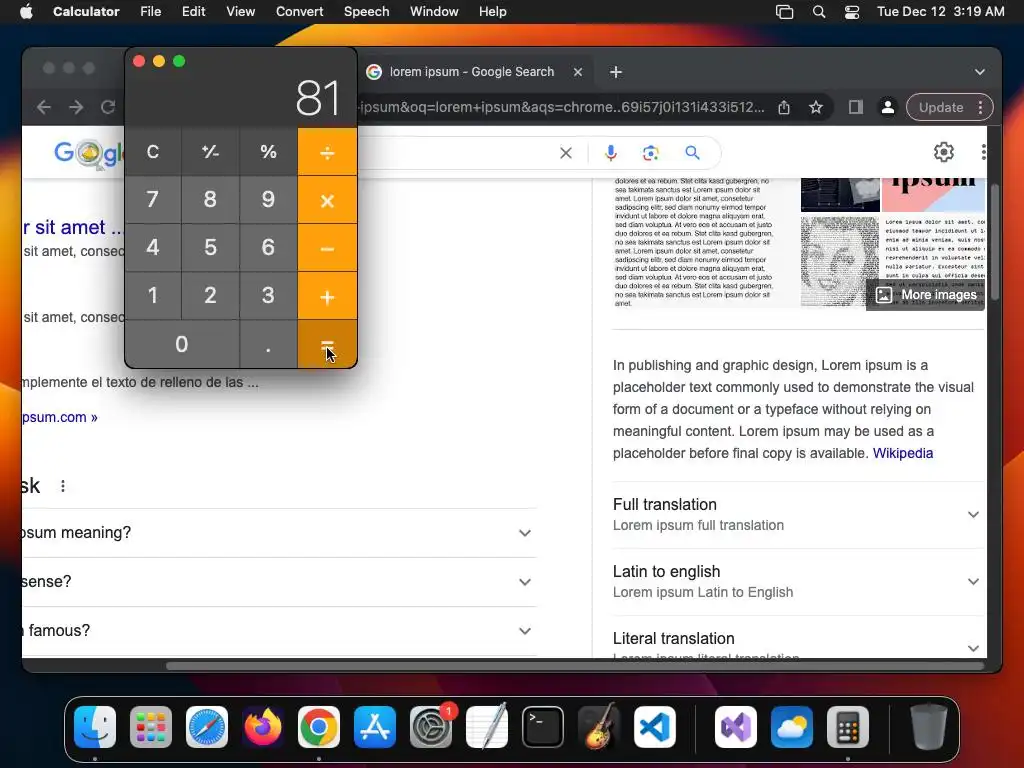The height and width of the screenshot is (768, 1024).
Task: Open the Help menu
Action: pyautogui.click(x=492, y=12)
